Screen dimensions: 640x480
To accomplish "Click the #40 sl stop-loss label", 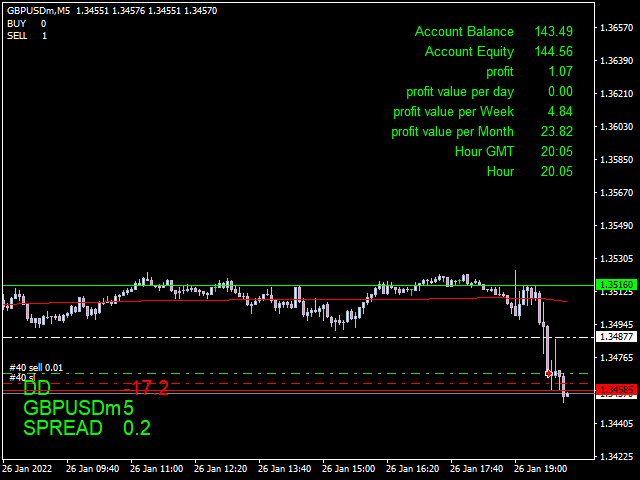I will pyautogui.click(x=22, y=378).
